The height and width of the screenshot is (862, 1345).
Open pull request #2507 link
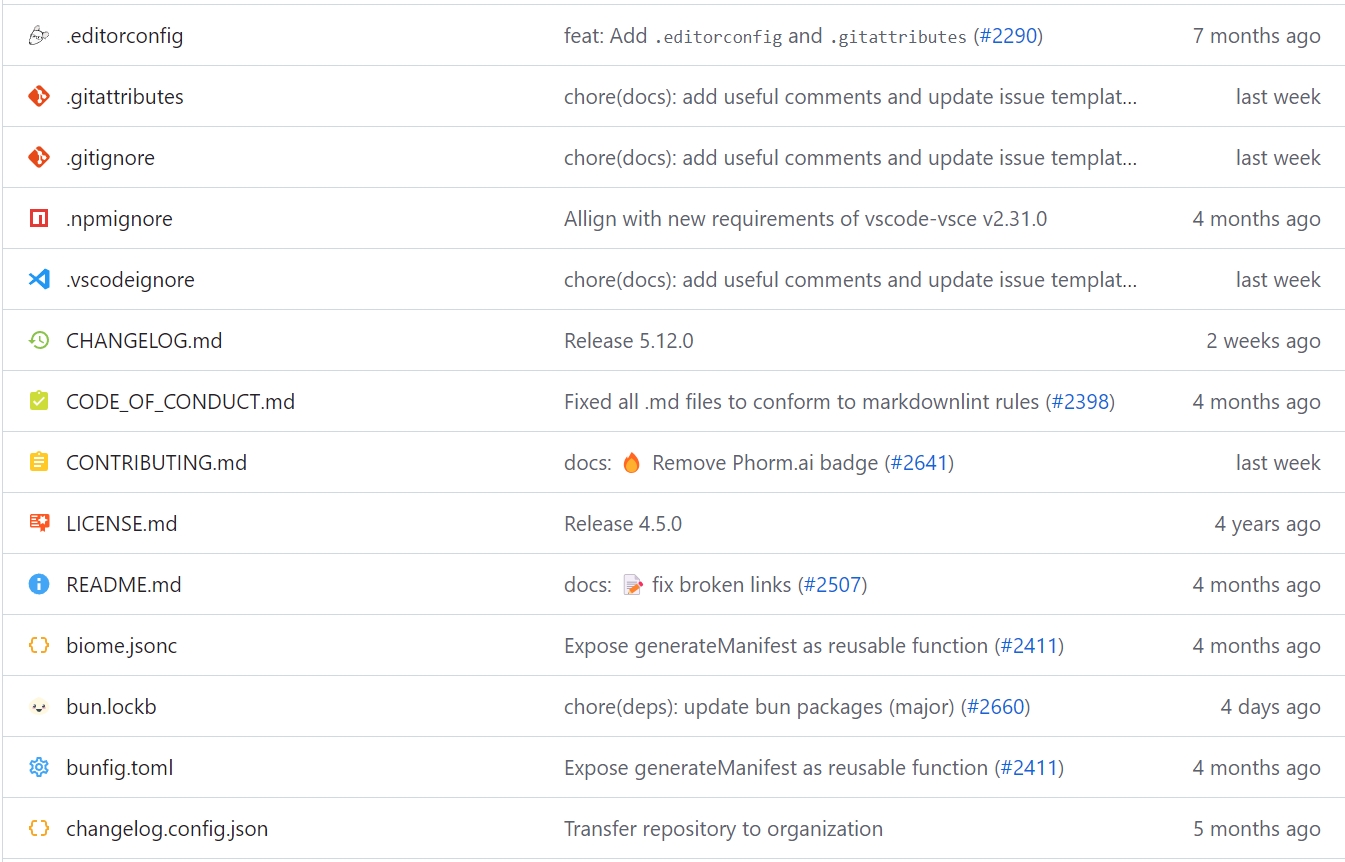tap(832, 585)
